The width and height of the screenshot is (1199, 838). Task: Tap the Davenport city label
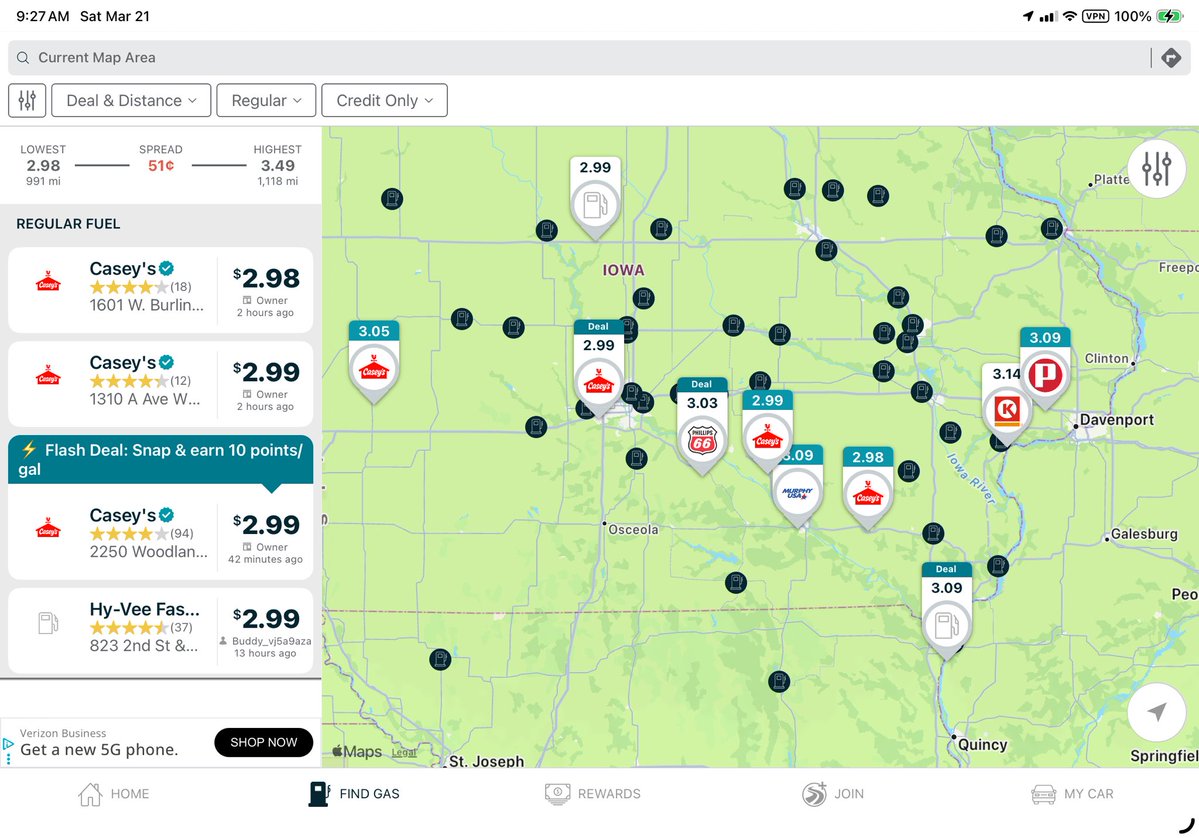pos(1116,420)
